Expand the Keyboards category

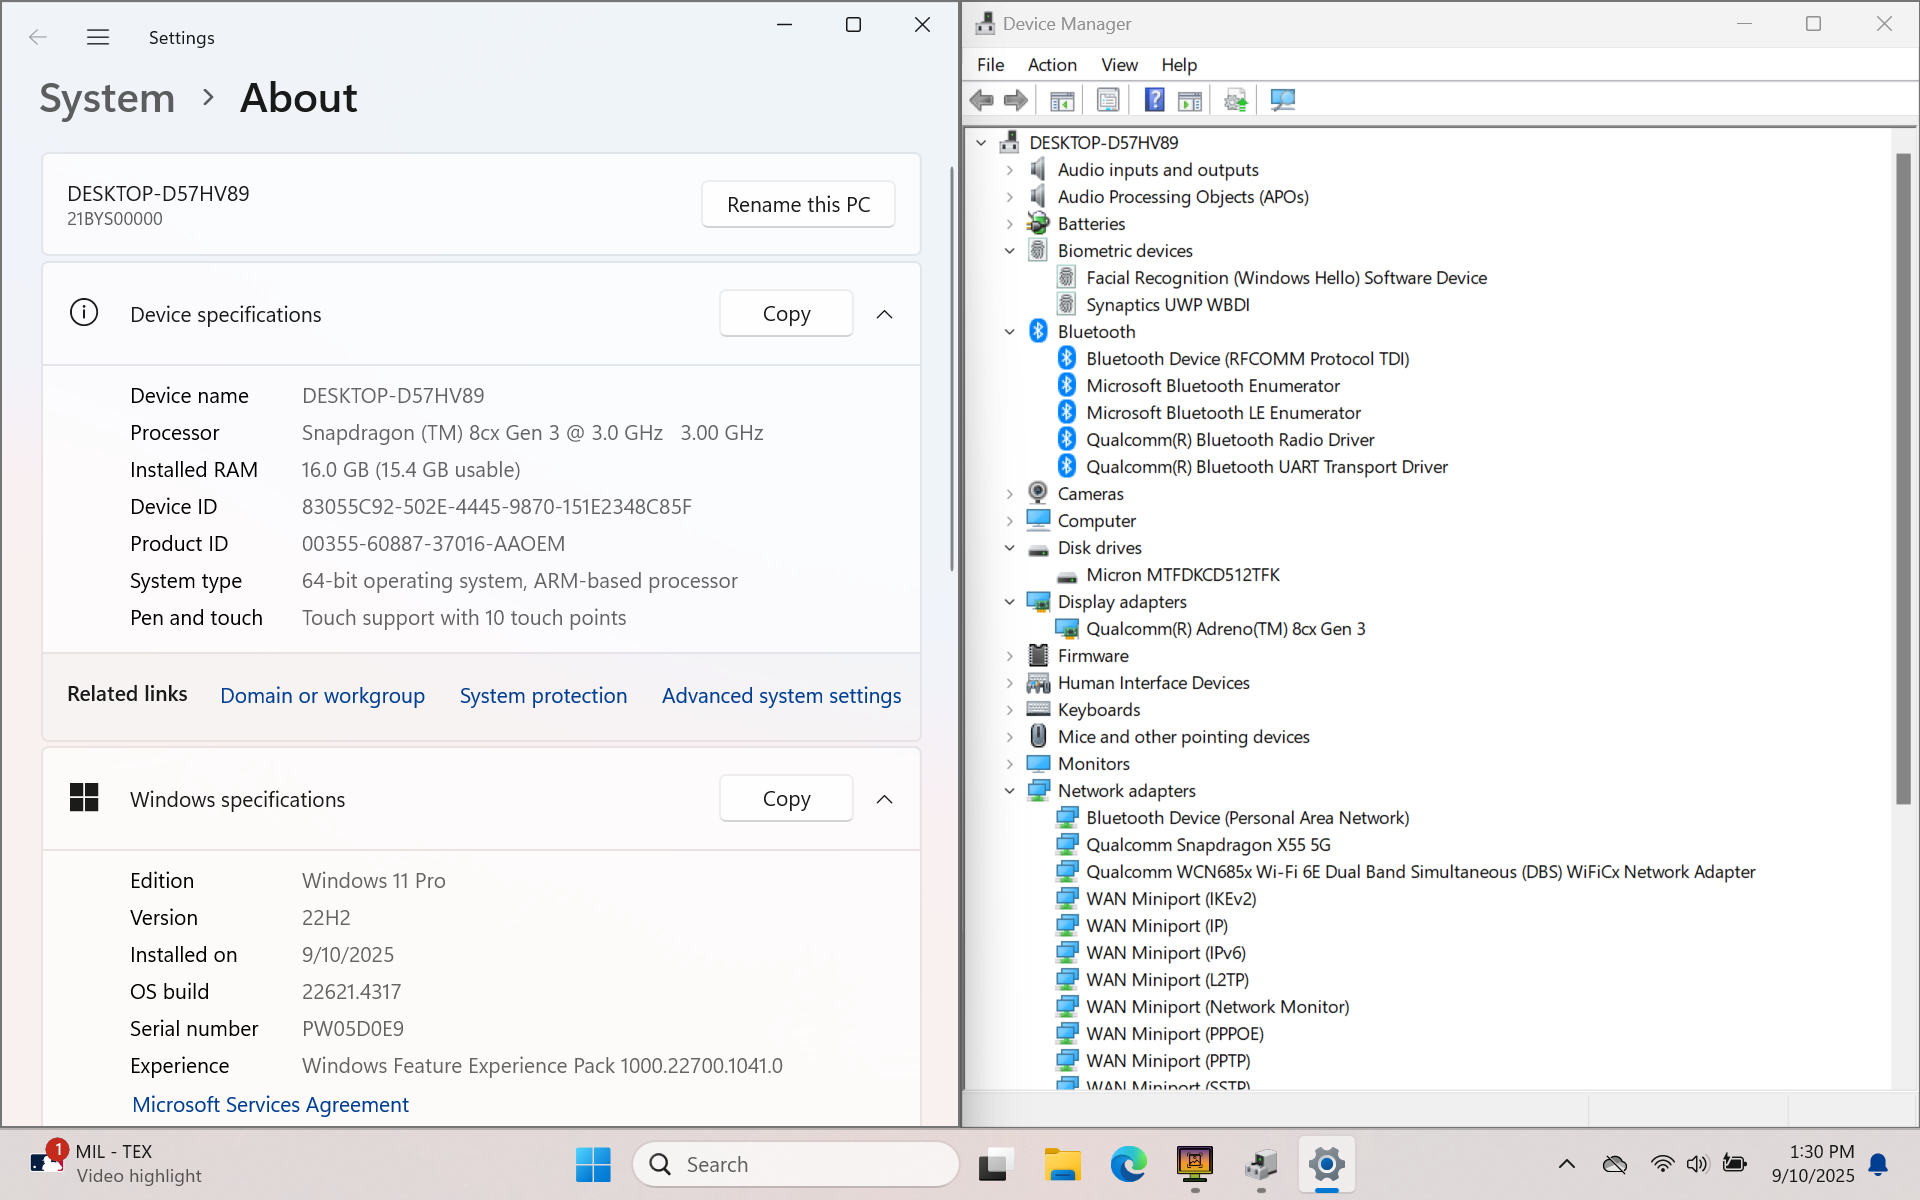[x=1010, y=710]
